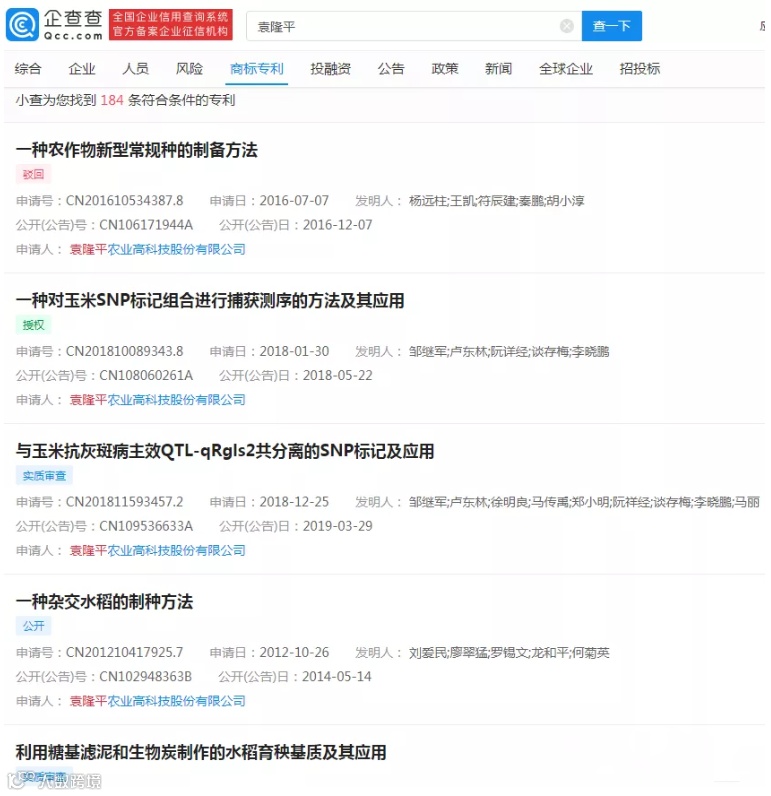Click application date 2018-12-25

pos(294,502)
